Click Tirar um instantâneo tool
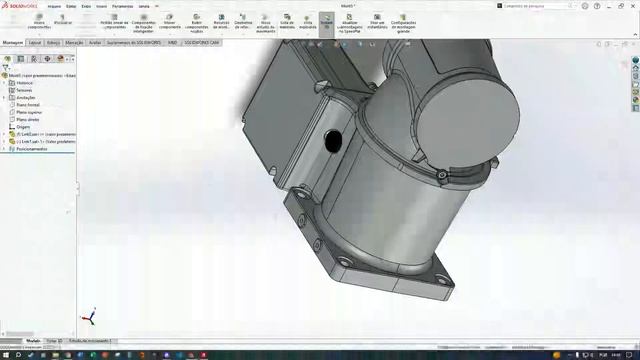 coord(377,22)
